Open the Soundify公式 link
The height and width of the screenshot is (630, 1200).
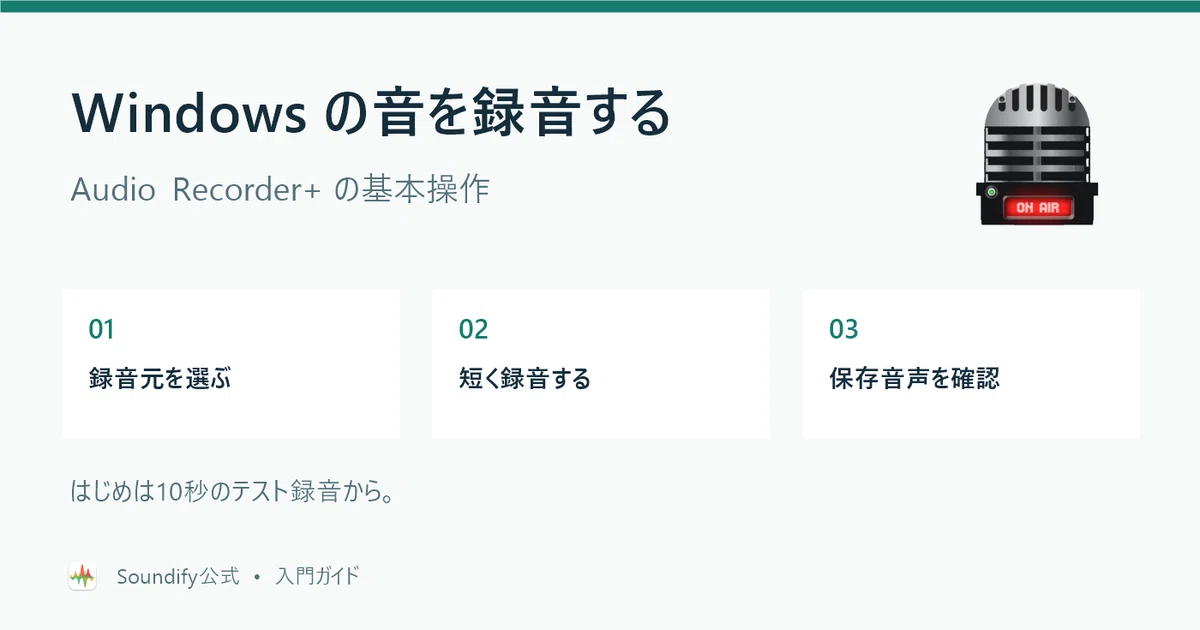click(x=178, y=576)
